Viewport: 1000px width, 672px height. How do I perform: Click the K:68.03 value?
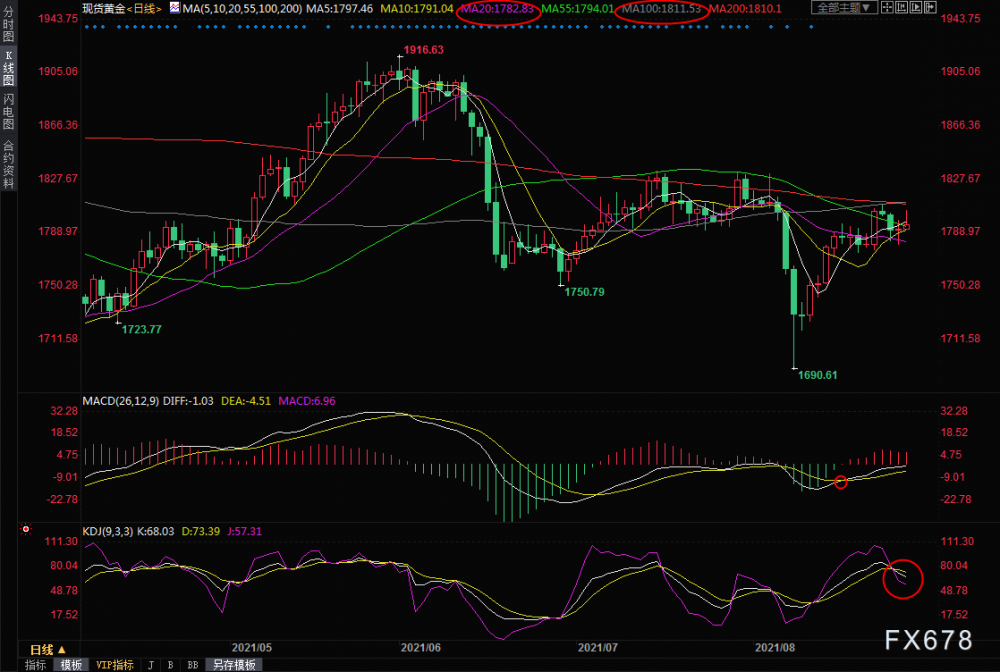tap(156, 531)
